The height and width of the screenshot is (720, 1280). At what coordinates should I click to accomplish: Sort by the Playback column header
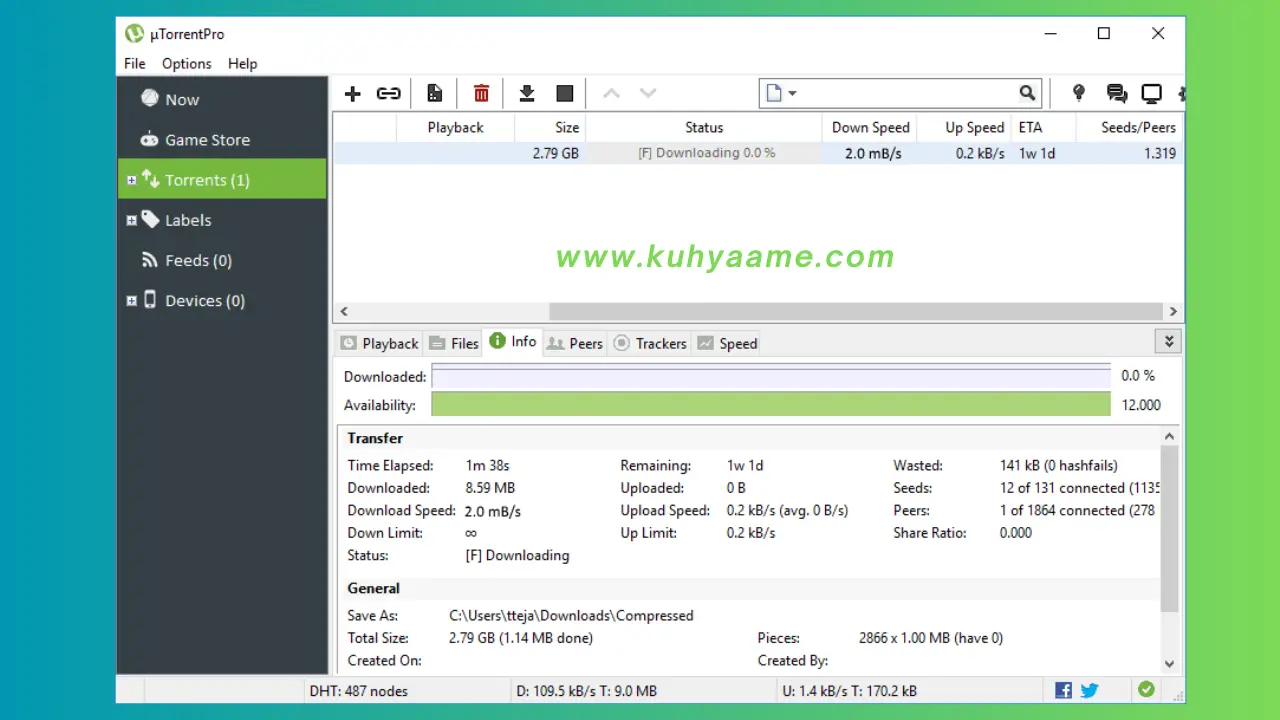(x=455, y=127)
